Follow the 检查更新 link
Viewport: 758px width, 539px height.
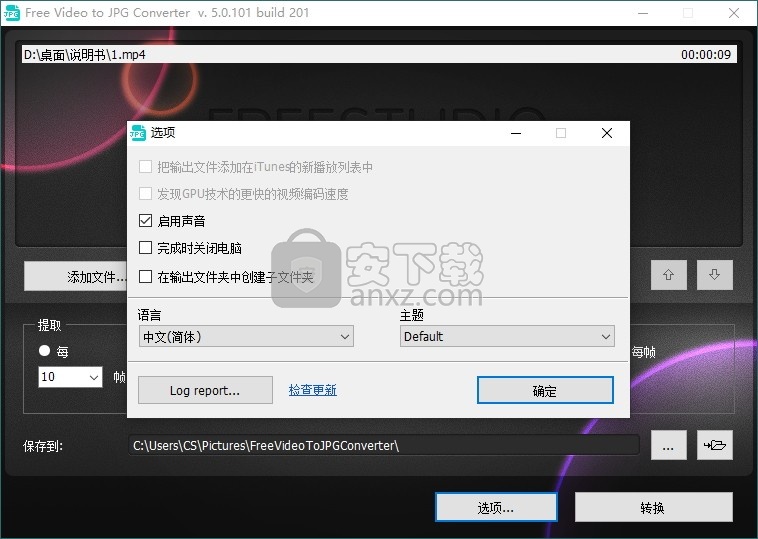312,390
